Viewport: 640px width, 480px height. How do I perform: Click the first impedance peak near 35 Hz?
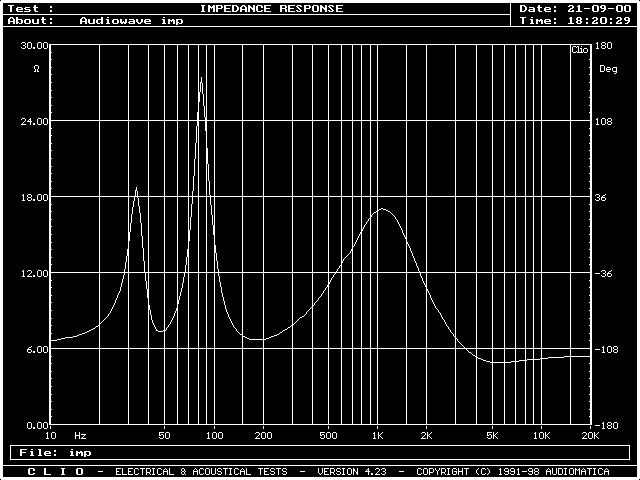point(136,188)
